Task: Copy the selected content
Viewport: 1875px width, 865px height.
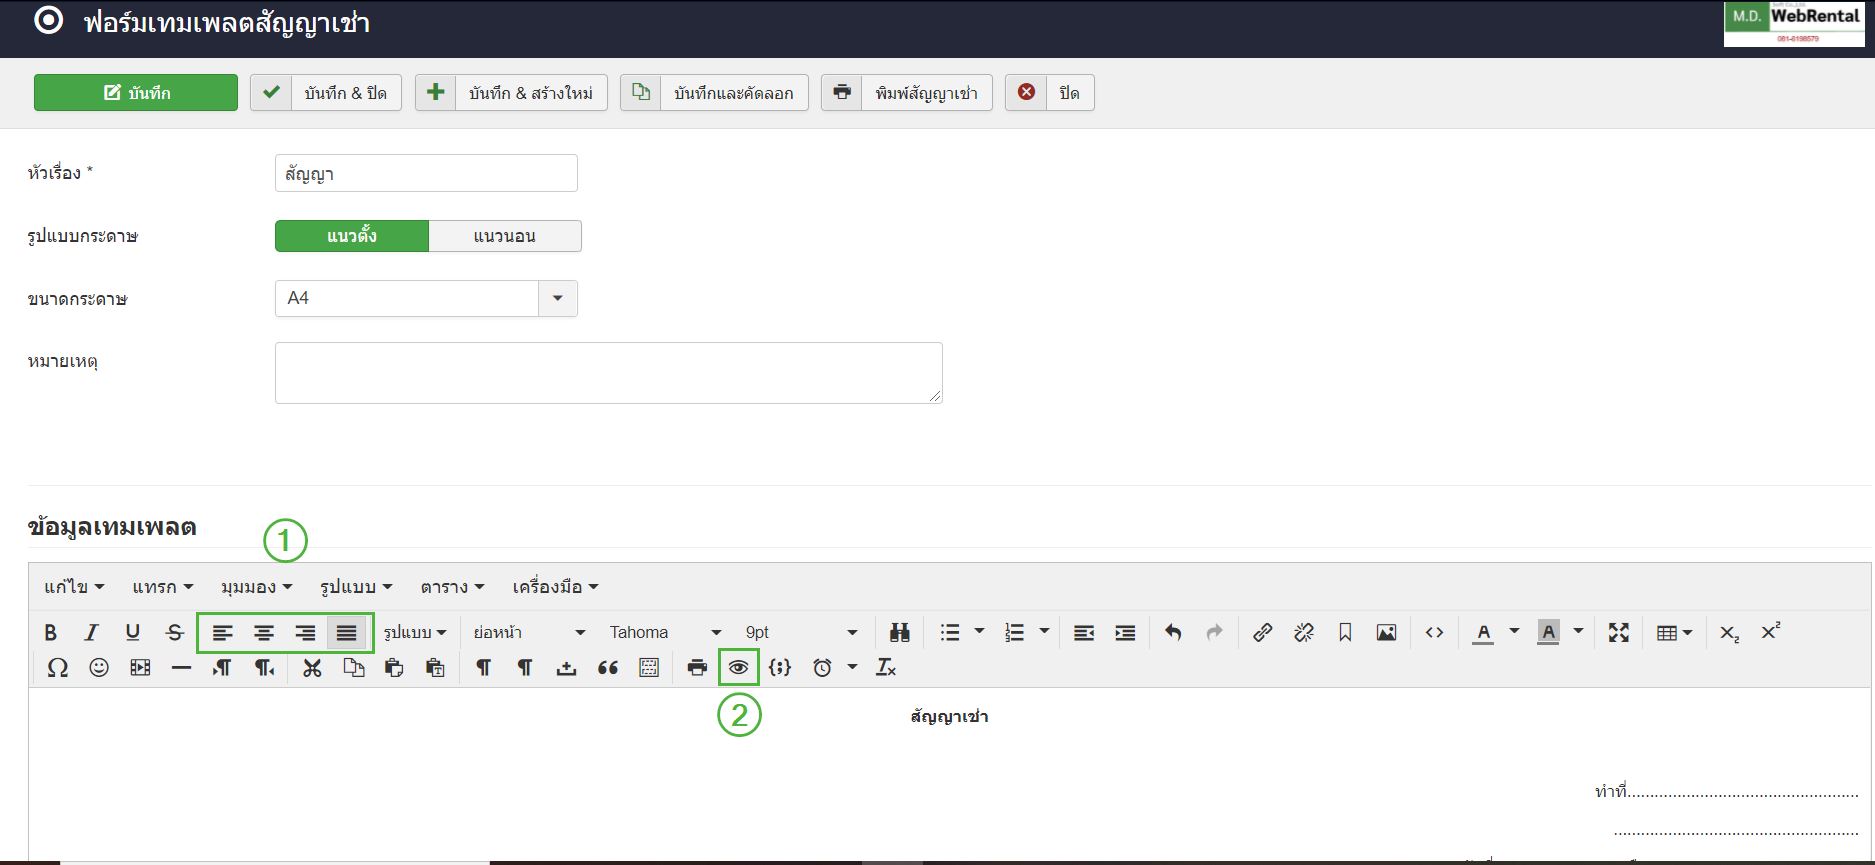Action: tap(353, 667)
